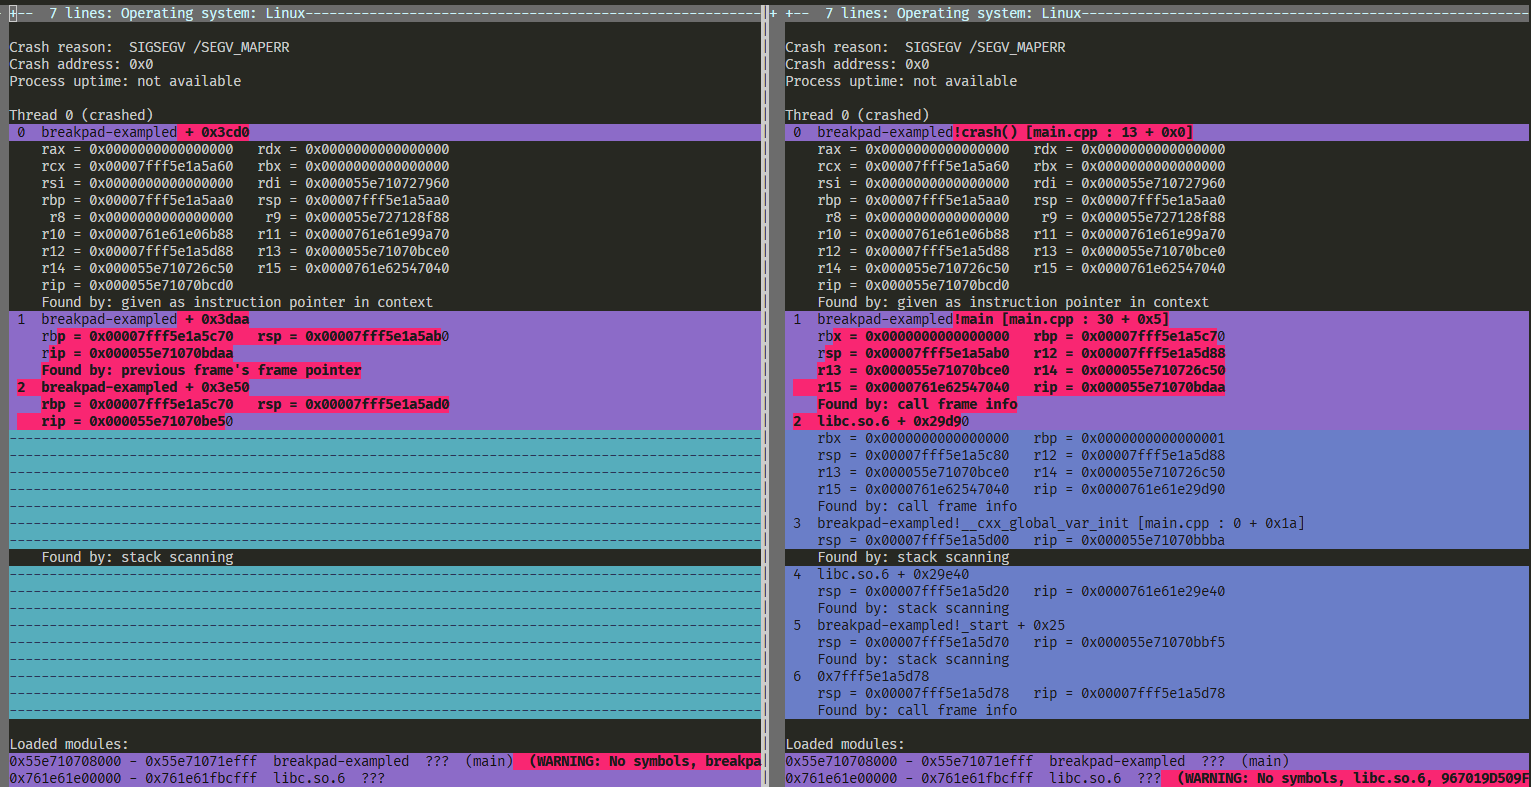Viewport: 1531px width, 787px height.
Task: Click left 'Found by: given as instruction pointer in context'
Action: [x=237, y=302]
